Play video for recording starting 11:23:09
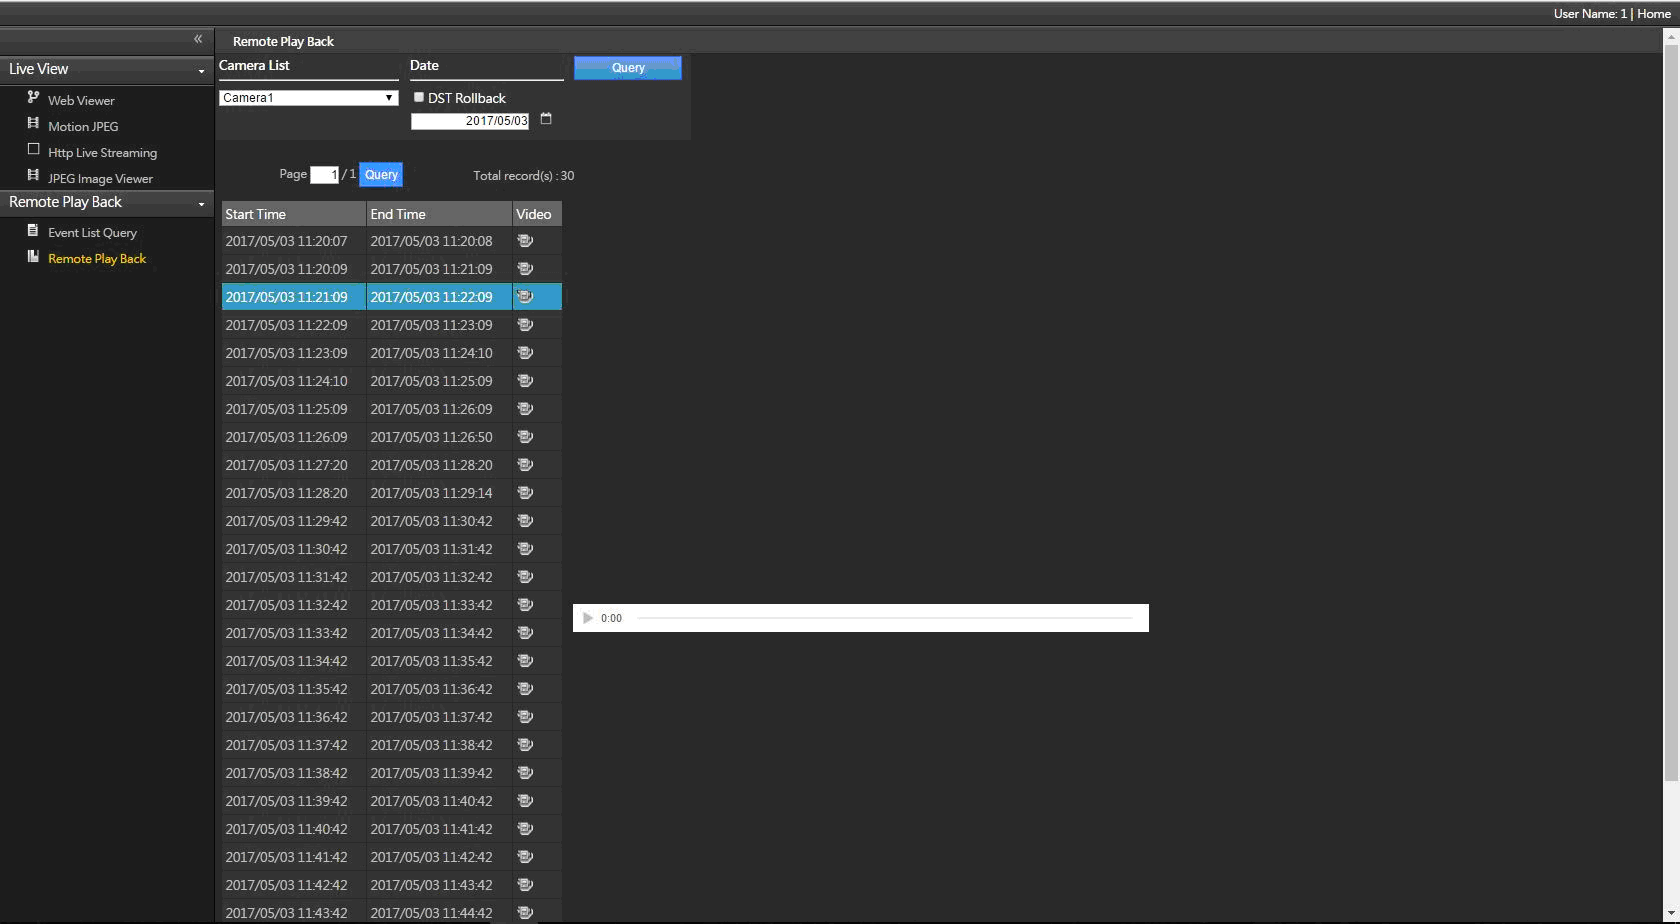 click(525, 353)
